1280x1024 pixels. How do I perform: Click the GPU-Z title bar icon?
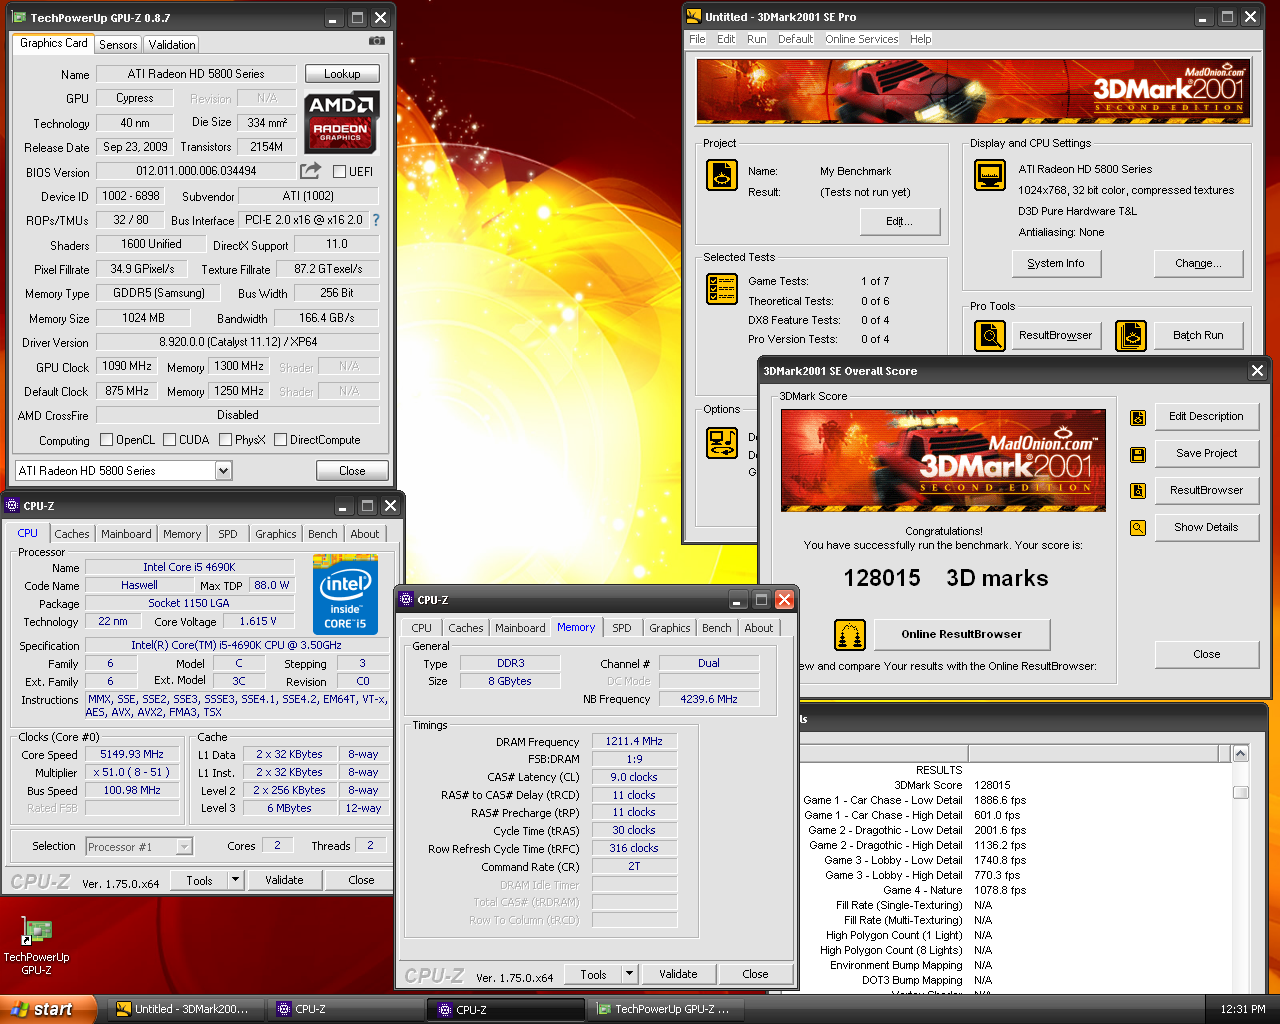[x=19, y=17]
